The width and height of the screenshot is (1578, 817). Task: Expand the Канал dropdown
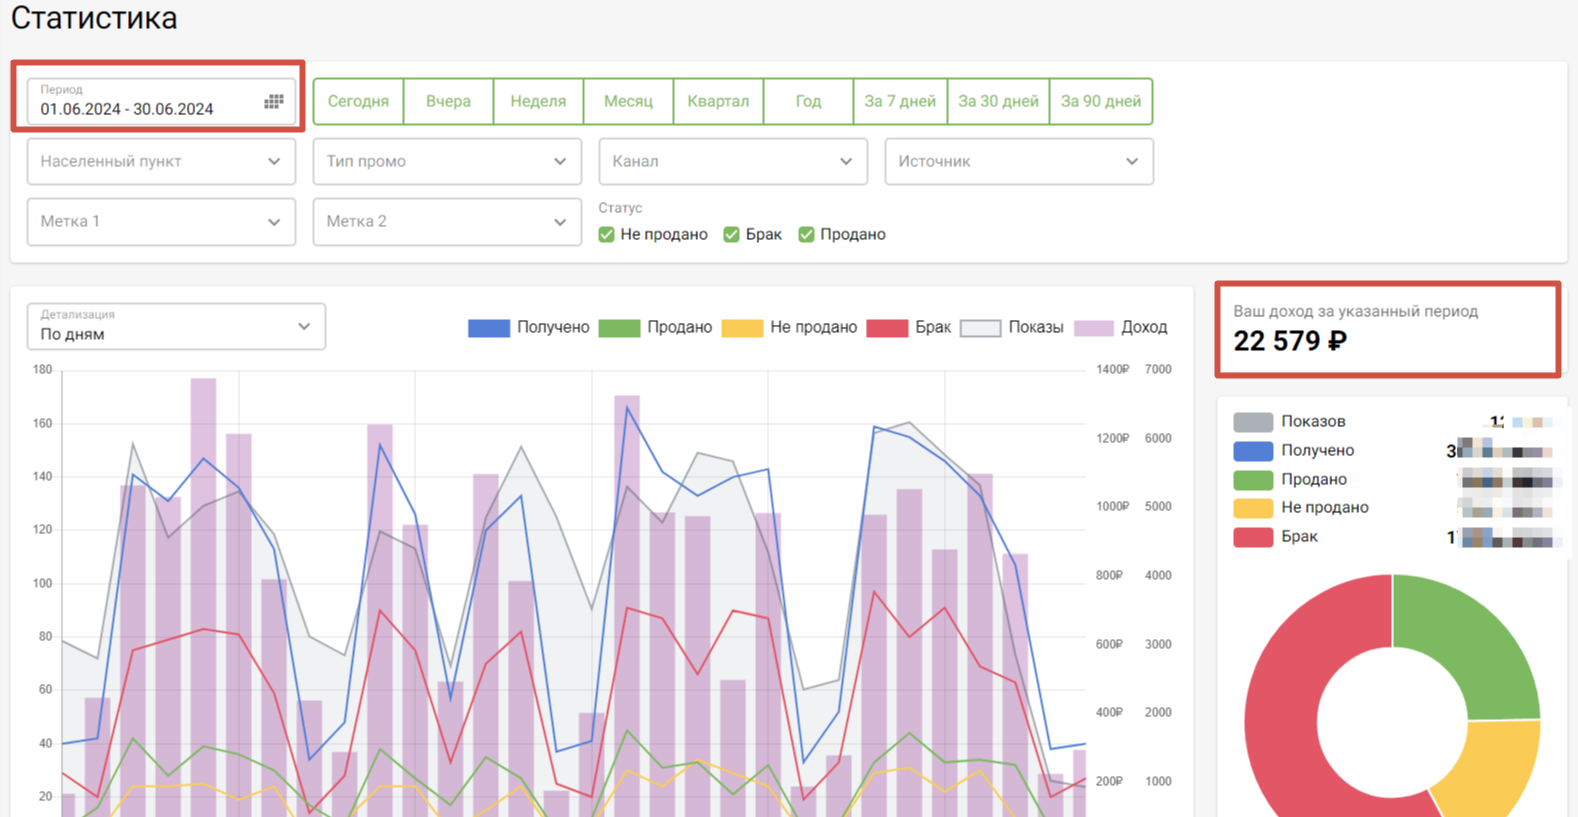[x=733, y=161]
